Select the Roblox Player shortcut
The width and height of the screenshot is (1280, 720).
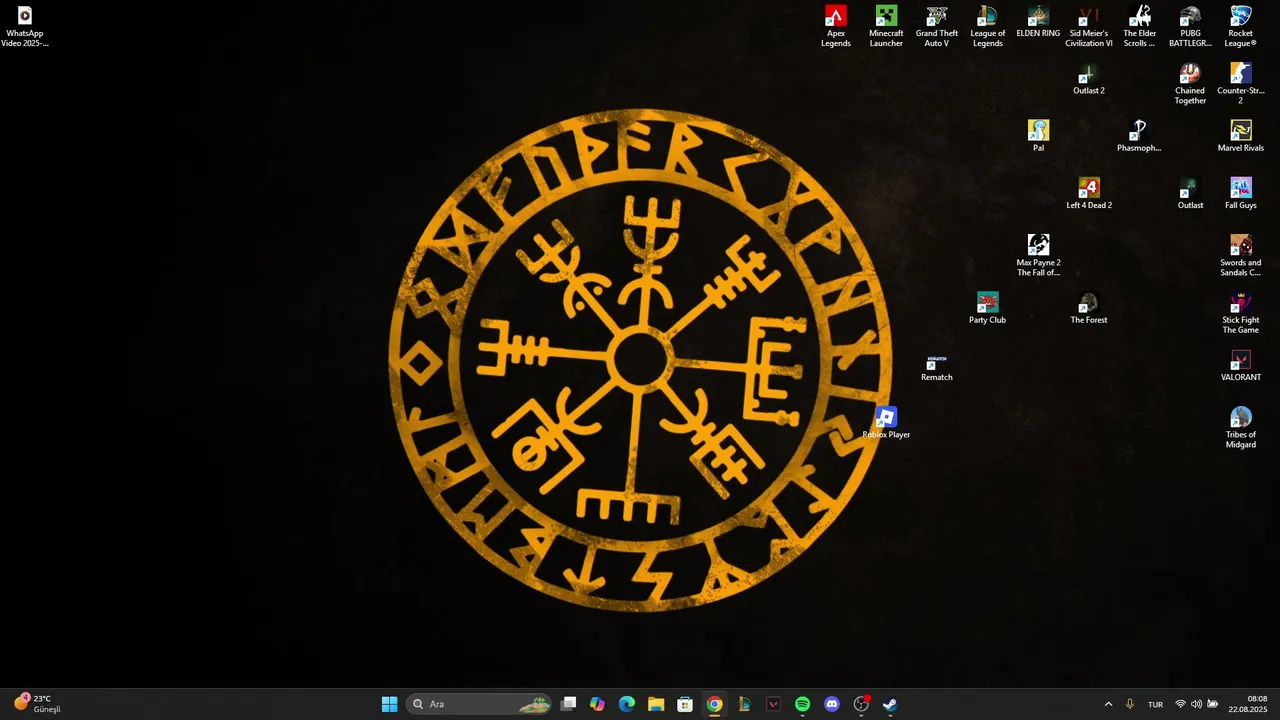886,424
